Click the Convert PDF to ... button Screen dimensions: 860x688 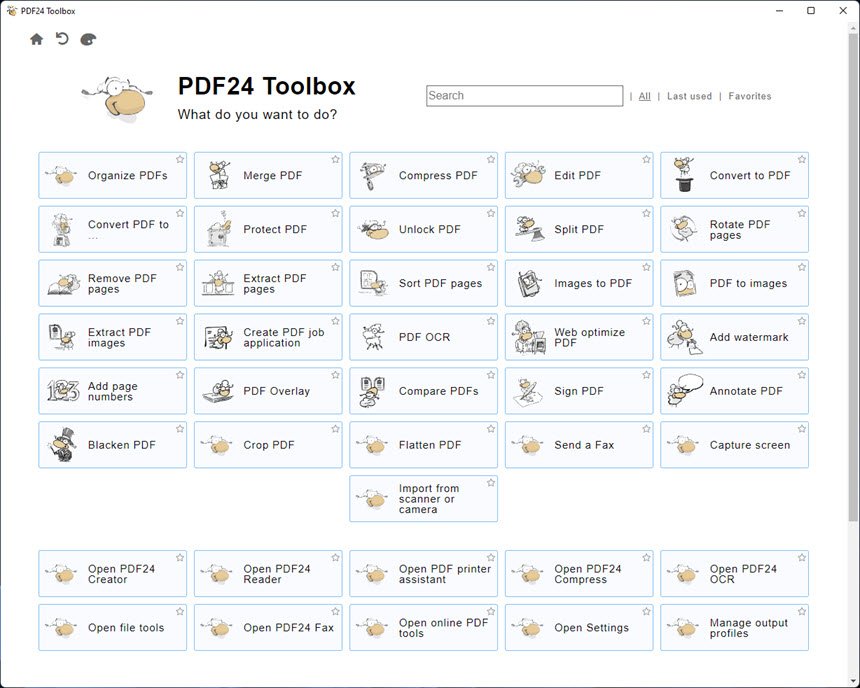point(112,229)
